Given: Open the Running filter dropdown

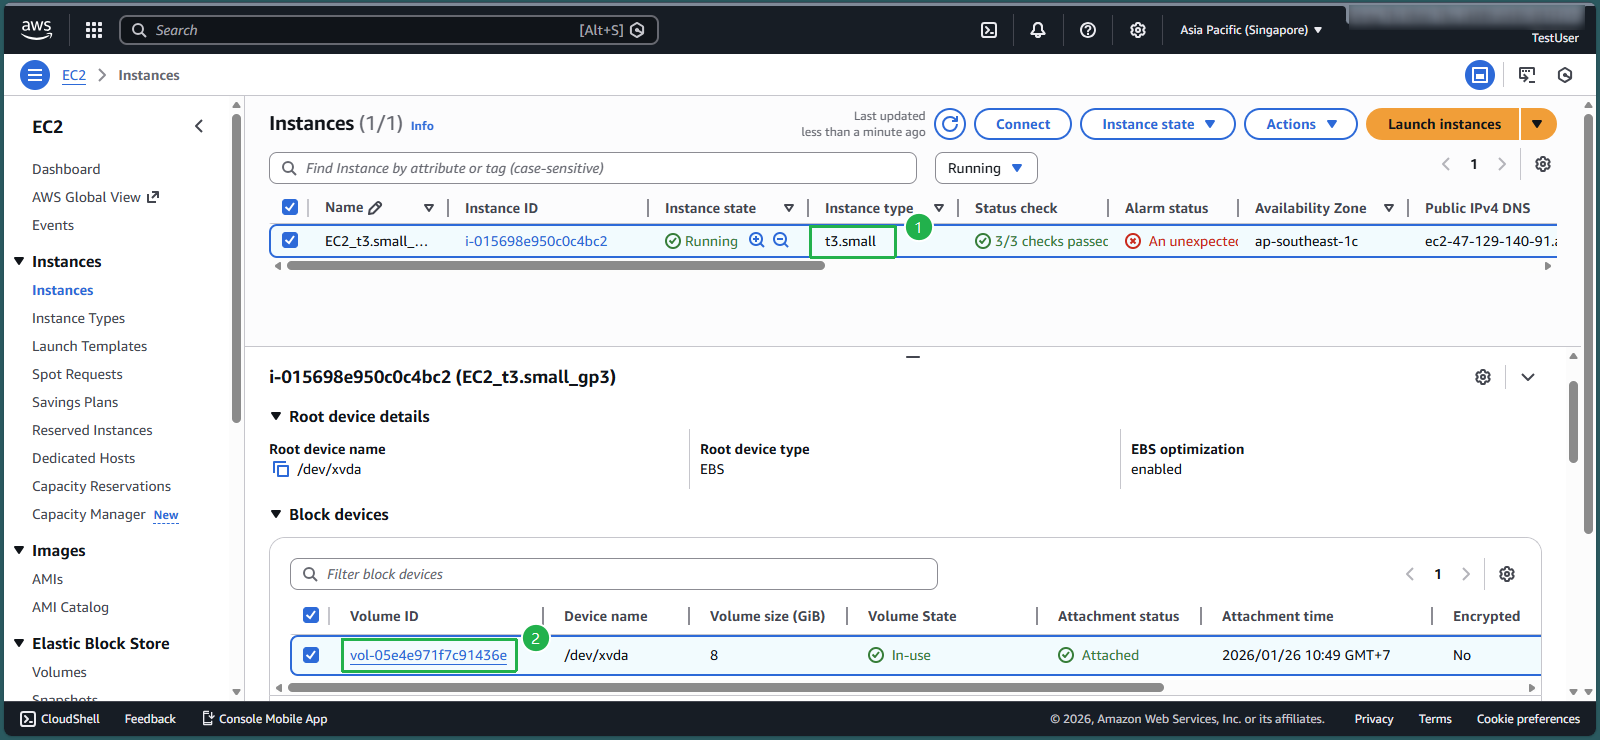Looking at the screenshot, I should click(986, 168).
